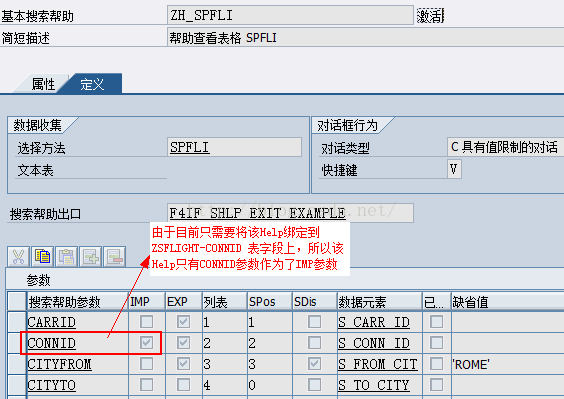Click the 快捷键 field with V

454,169
